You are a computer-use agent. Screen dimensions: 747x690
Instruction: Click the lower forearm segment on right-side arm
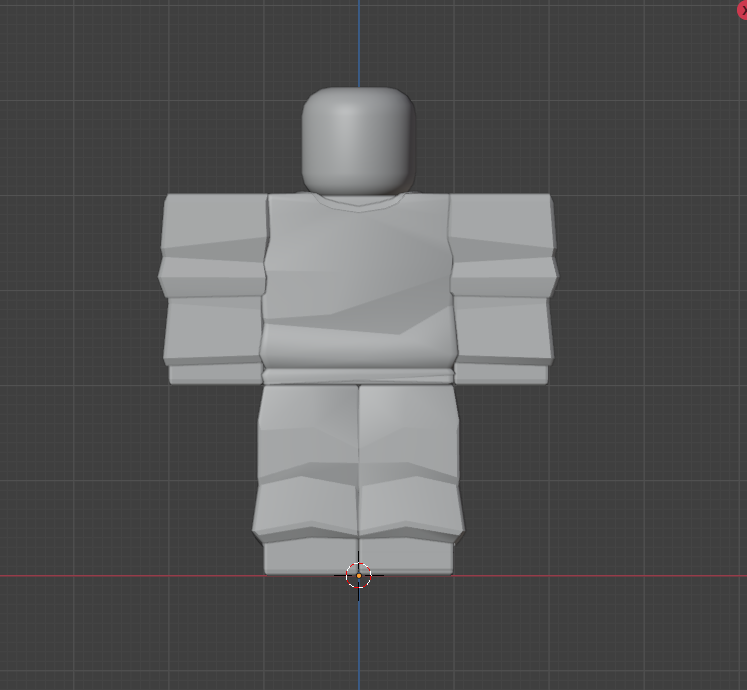click(x=501, y=330)
